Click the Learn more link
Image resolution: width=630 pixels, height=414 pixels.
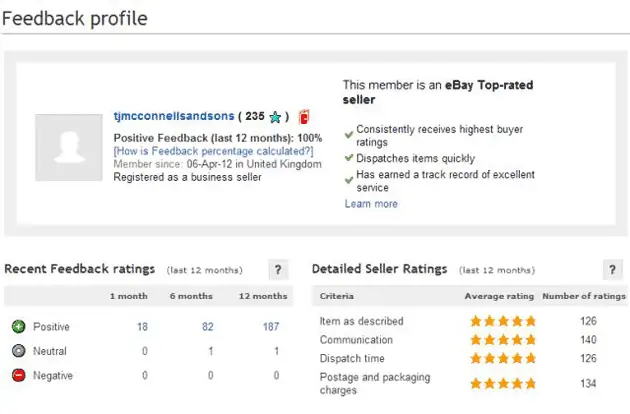[x=371, y=204]
